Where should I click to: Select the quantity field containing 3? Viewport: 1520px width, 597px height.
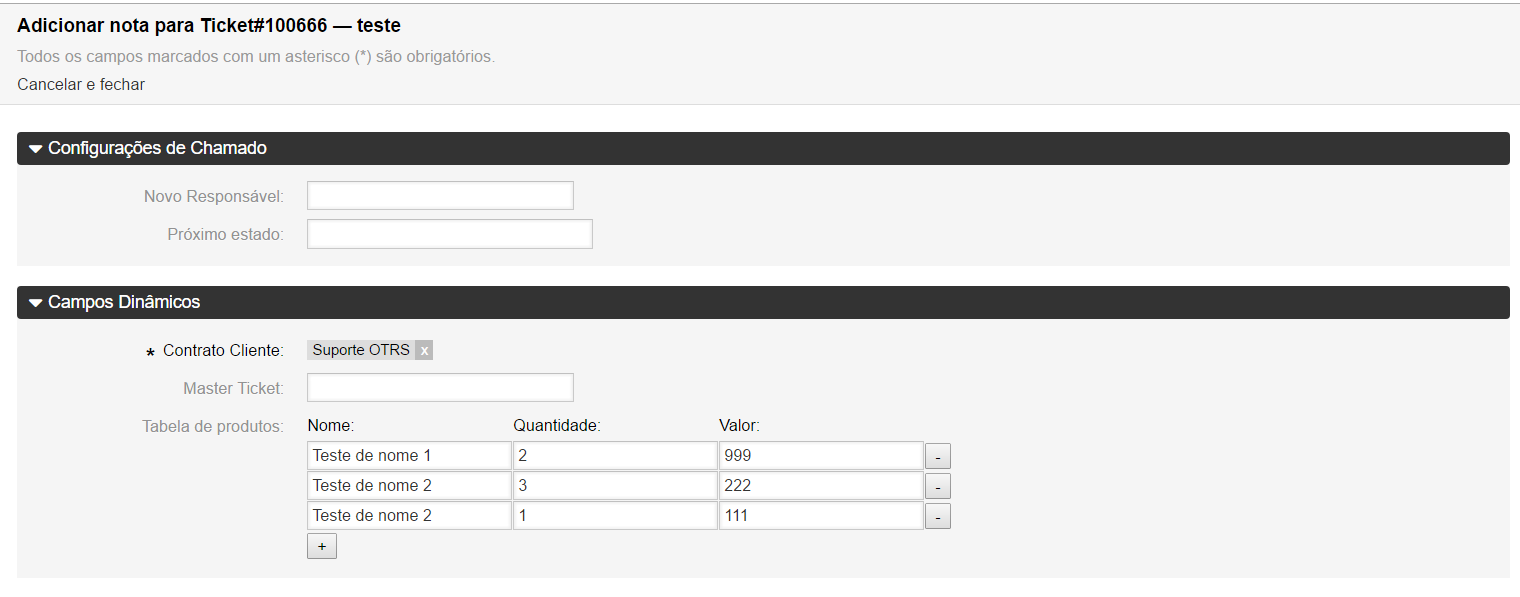point(614,485)
